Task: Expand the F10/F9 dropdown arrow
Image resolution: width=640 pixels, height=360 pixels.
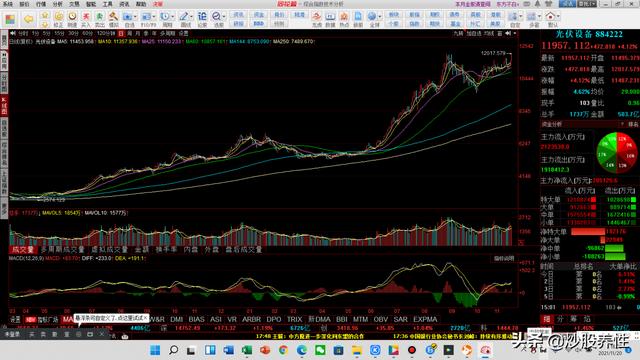Action: [154, 17]
